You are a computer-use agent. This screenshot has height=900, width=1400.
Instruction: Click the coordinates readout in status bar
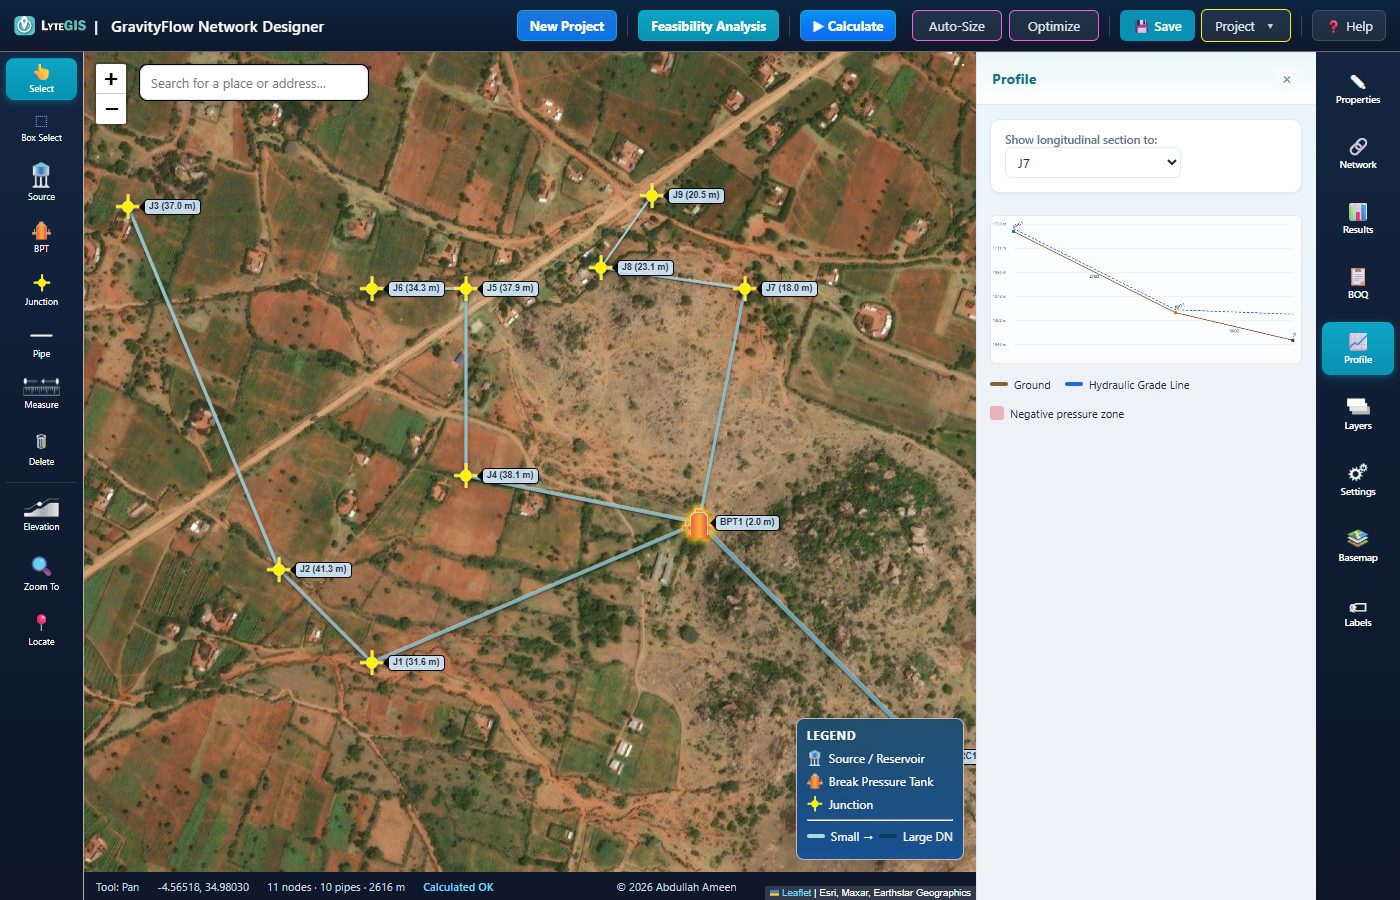coord(203,887)
